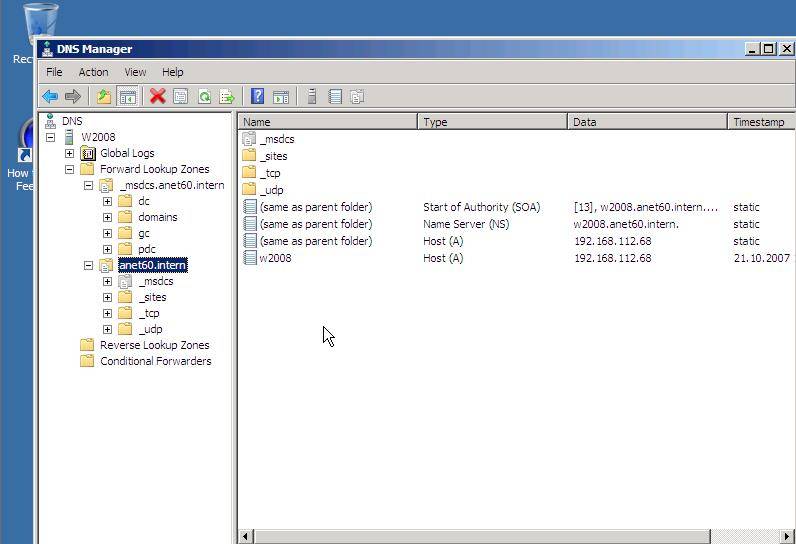The height and width of the screenshot is (544, 796).
Task: Collapse the anet60.intern zone
Action: 88,265
